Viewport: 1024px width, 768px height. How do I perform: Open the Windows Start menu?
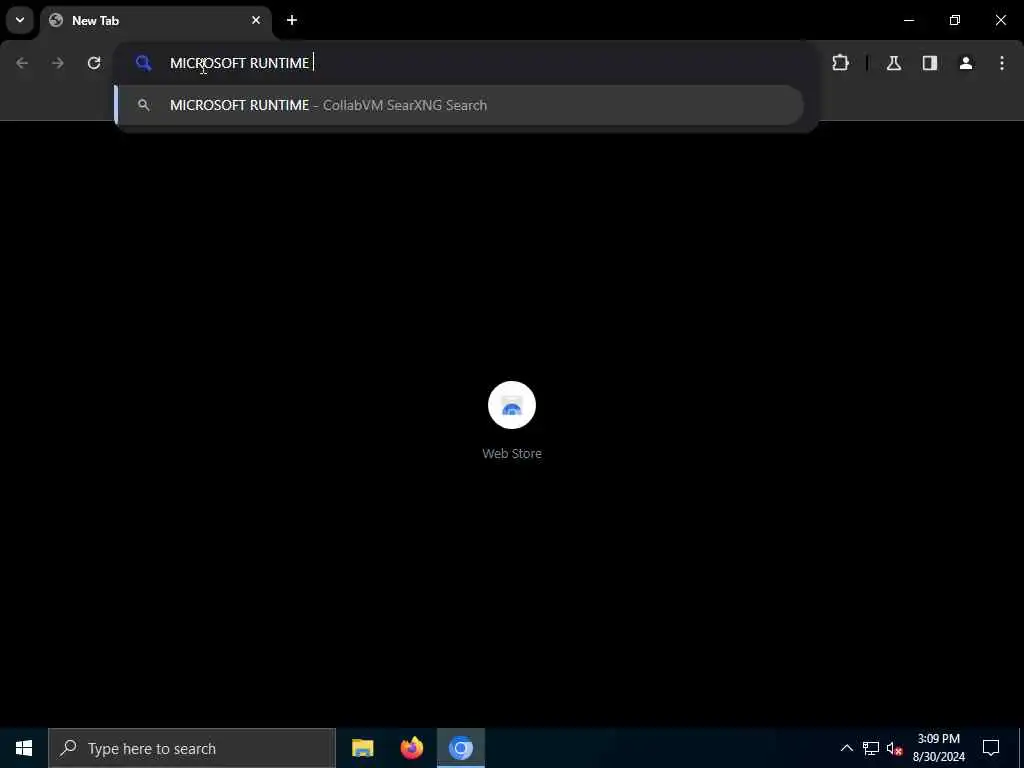pyautogui.click(x=24, y=748)
